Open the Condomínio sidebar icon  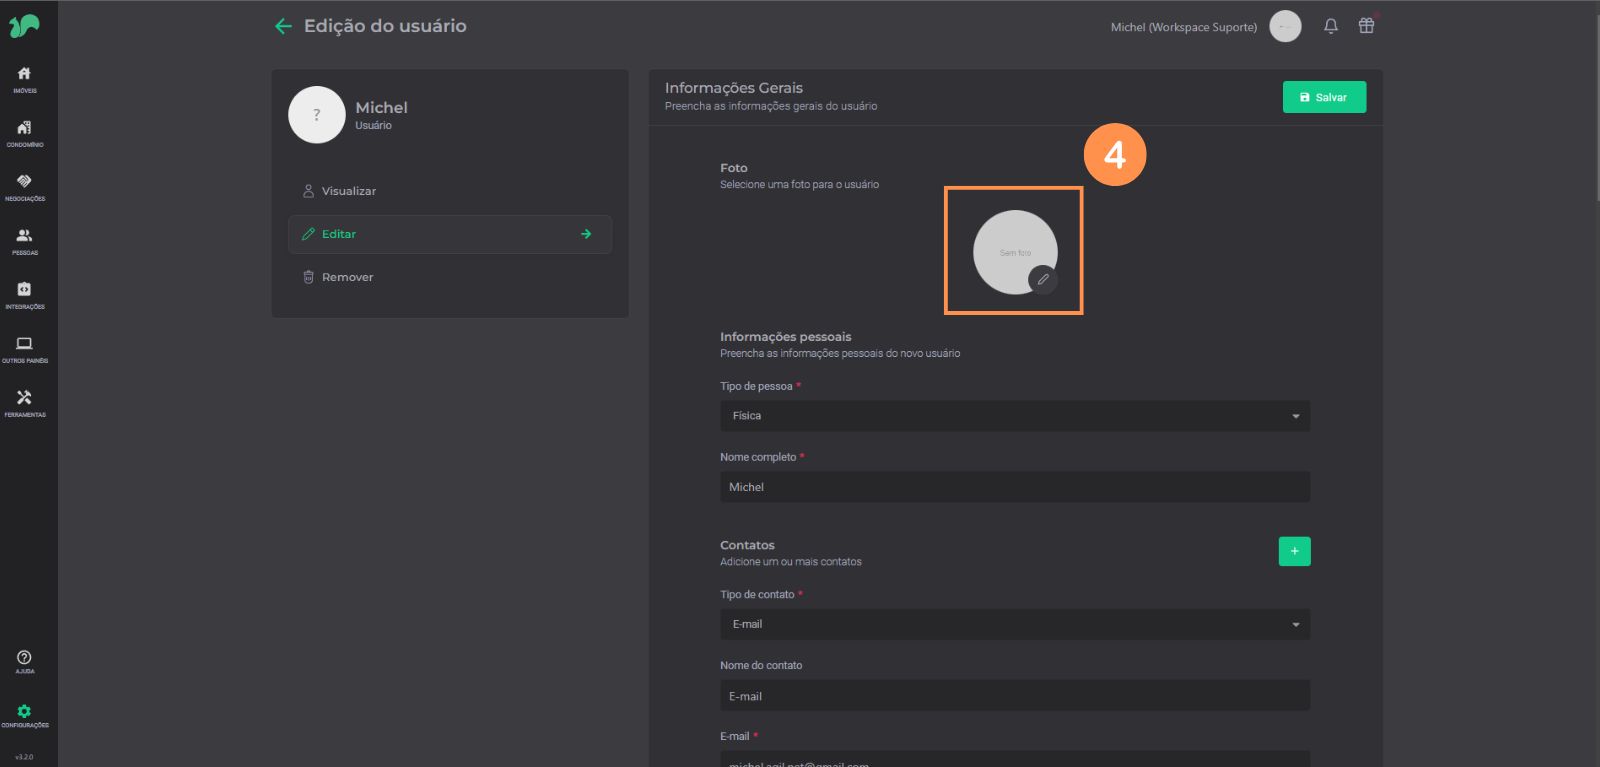(24, 132)
